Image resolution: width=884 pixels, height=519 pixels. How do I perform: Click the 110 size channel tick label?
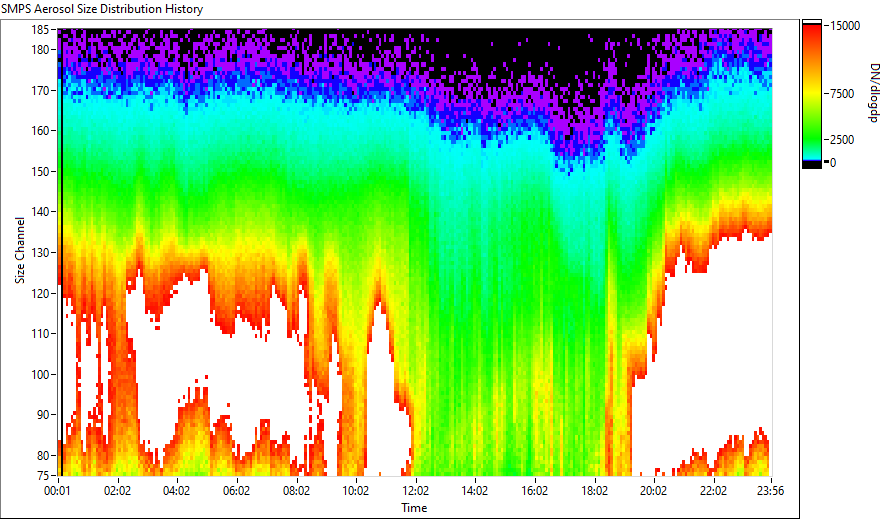[40, 334]
